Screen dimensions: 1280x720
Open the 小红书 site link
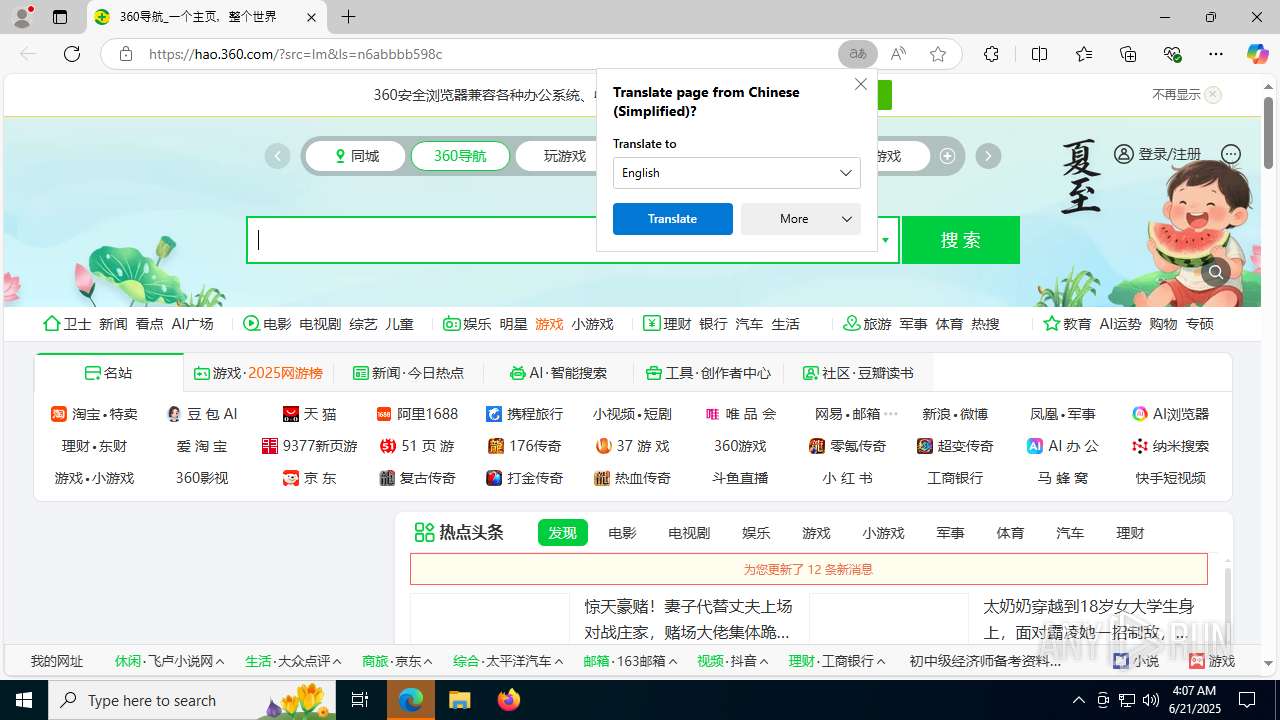(x=847, y=478)
